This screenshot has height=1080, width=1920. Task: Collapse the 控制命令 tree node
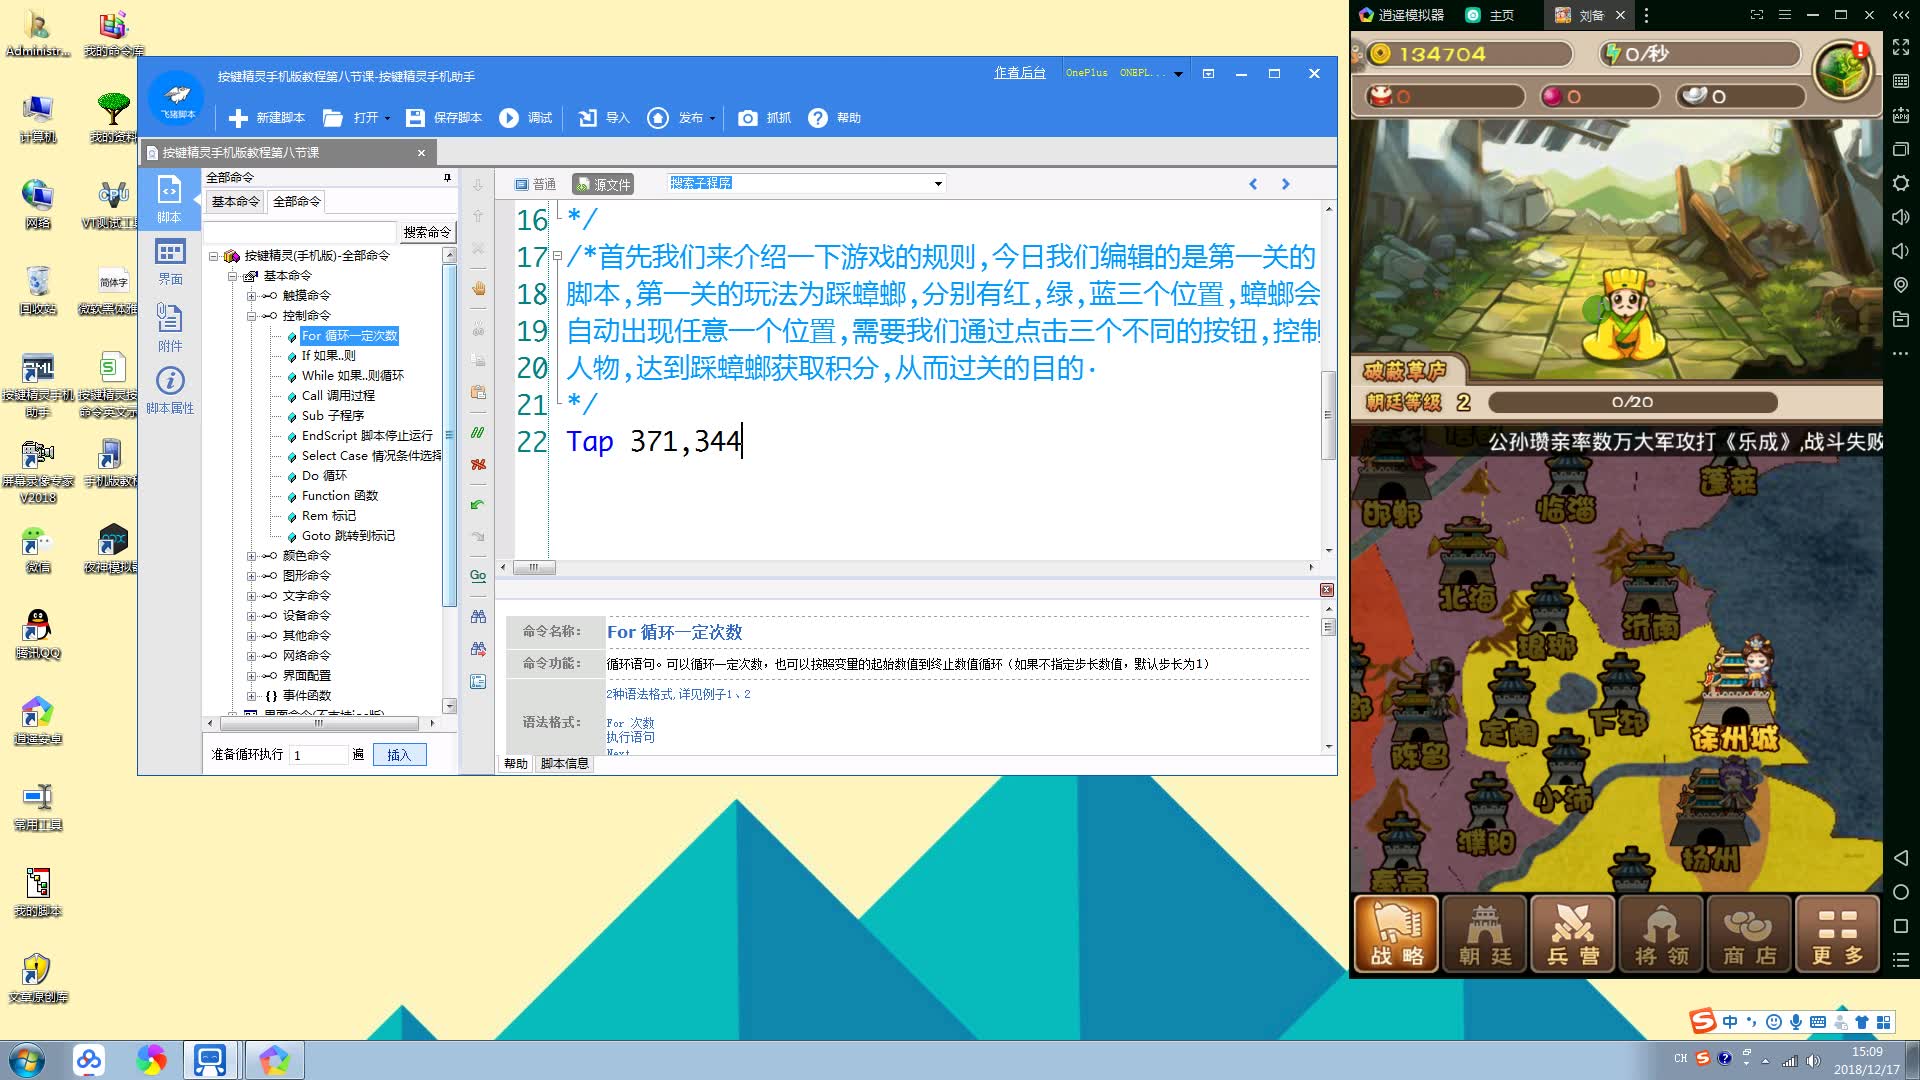coord(252,316)
